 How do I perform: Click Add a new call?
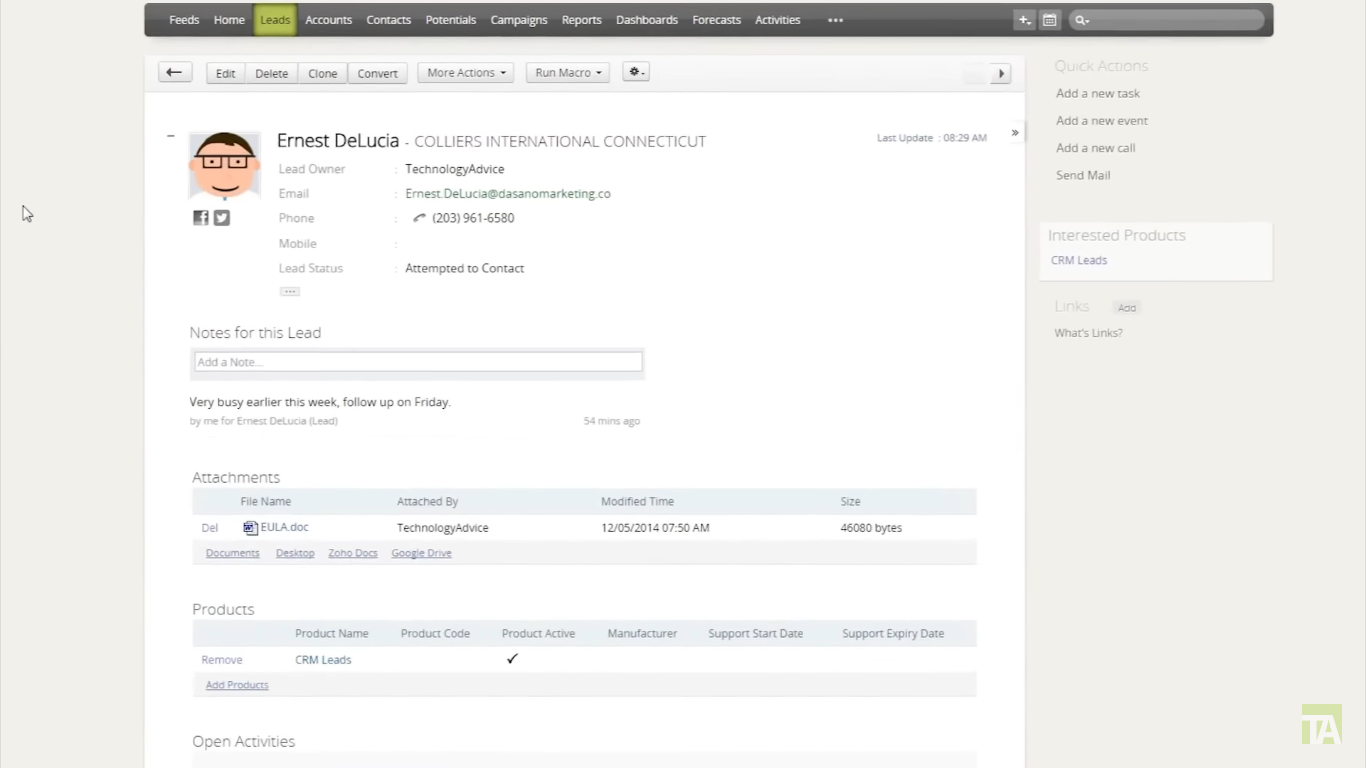coord(1096,147)
